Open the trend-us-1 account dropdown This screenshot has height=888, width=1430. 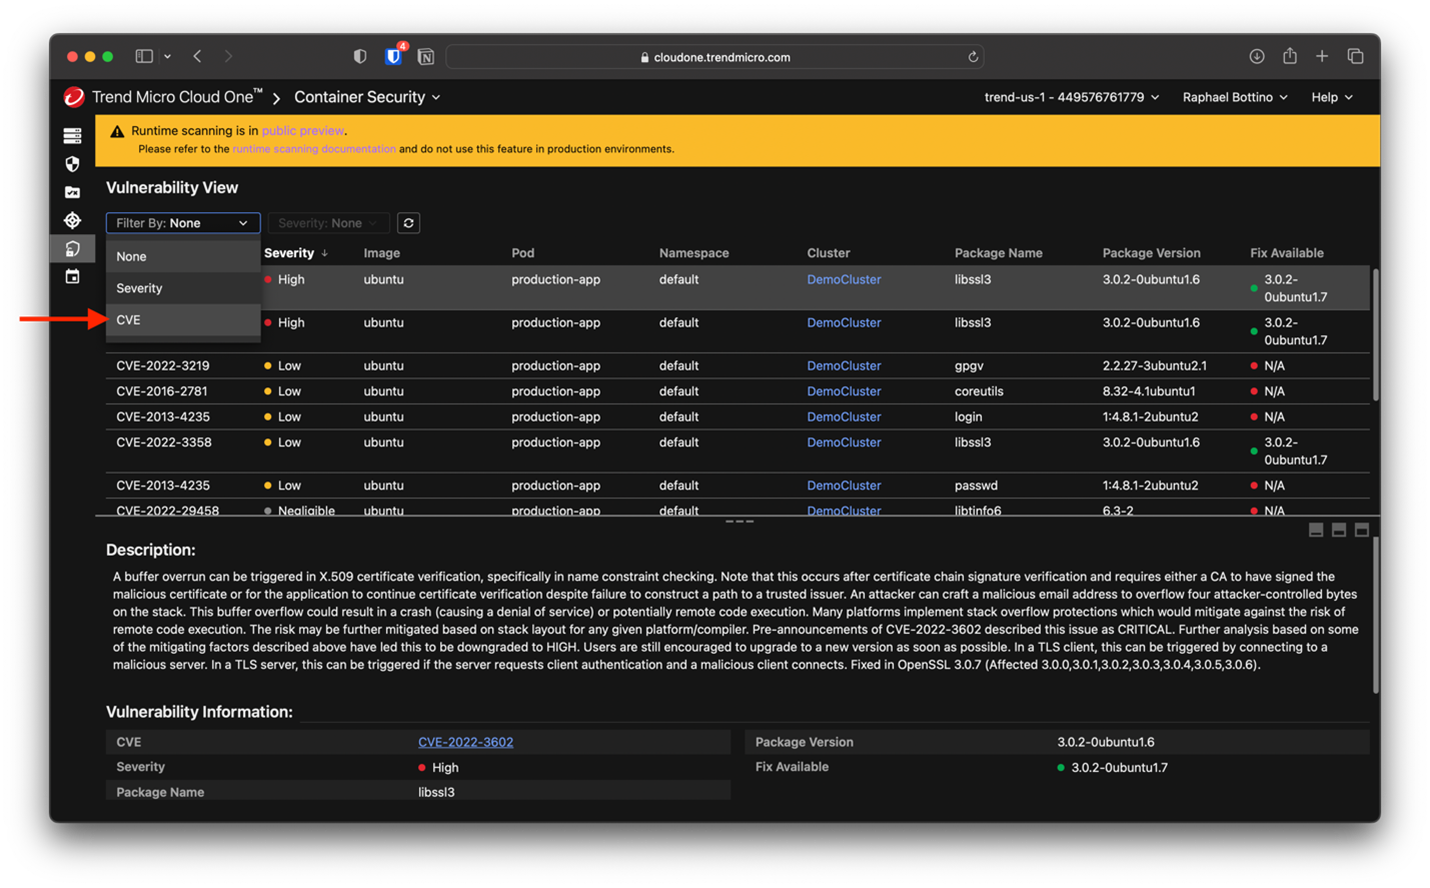click(1071, 97)
